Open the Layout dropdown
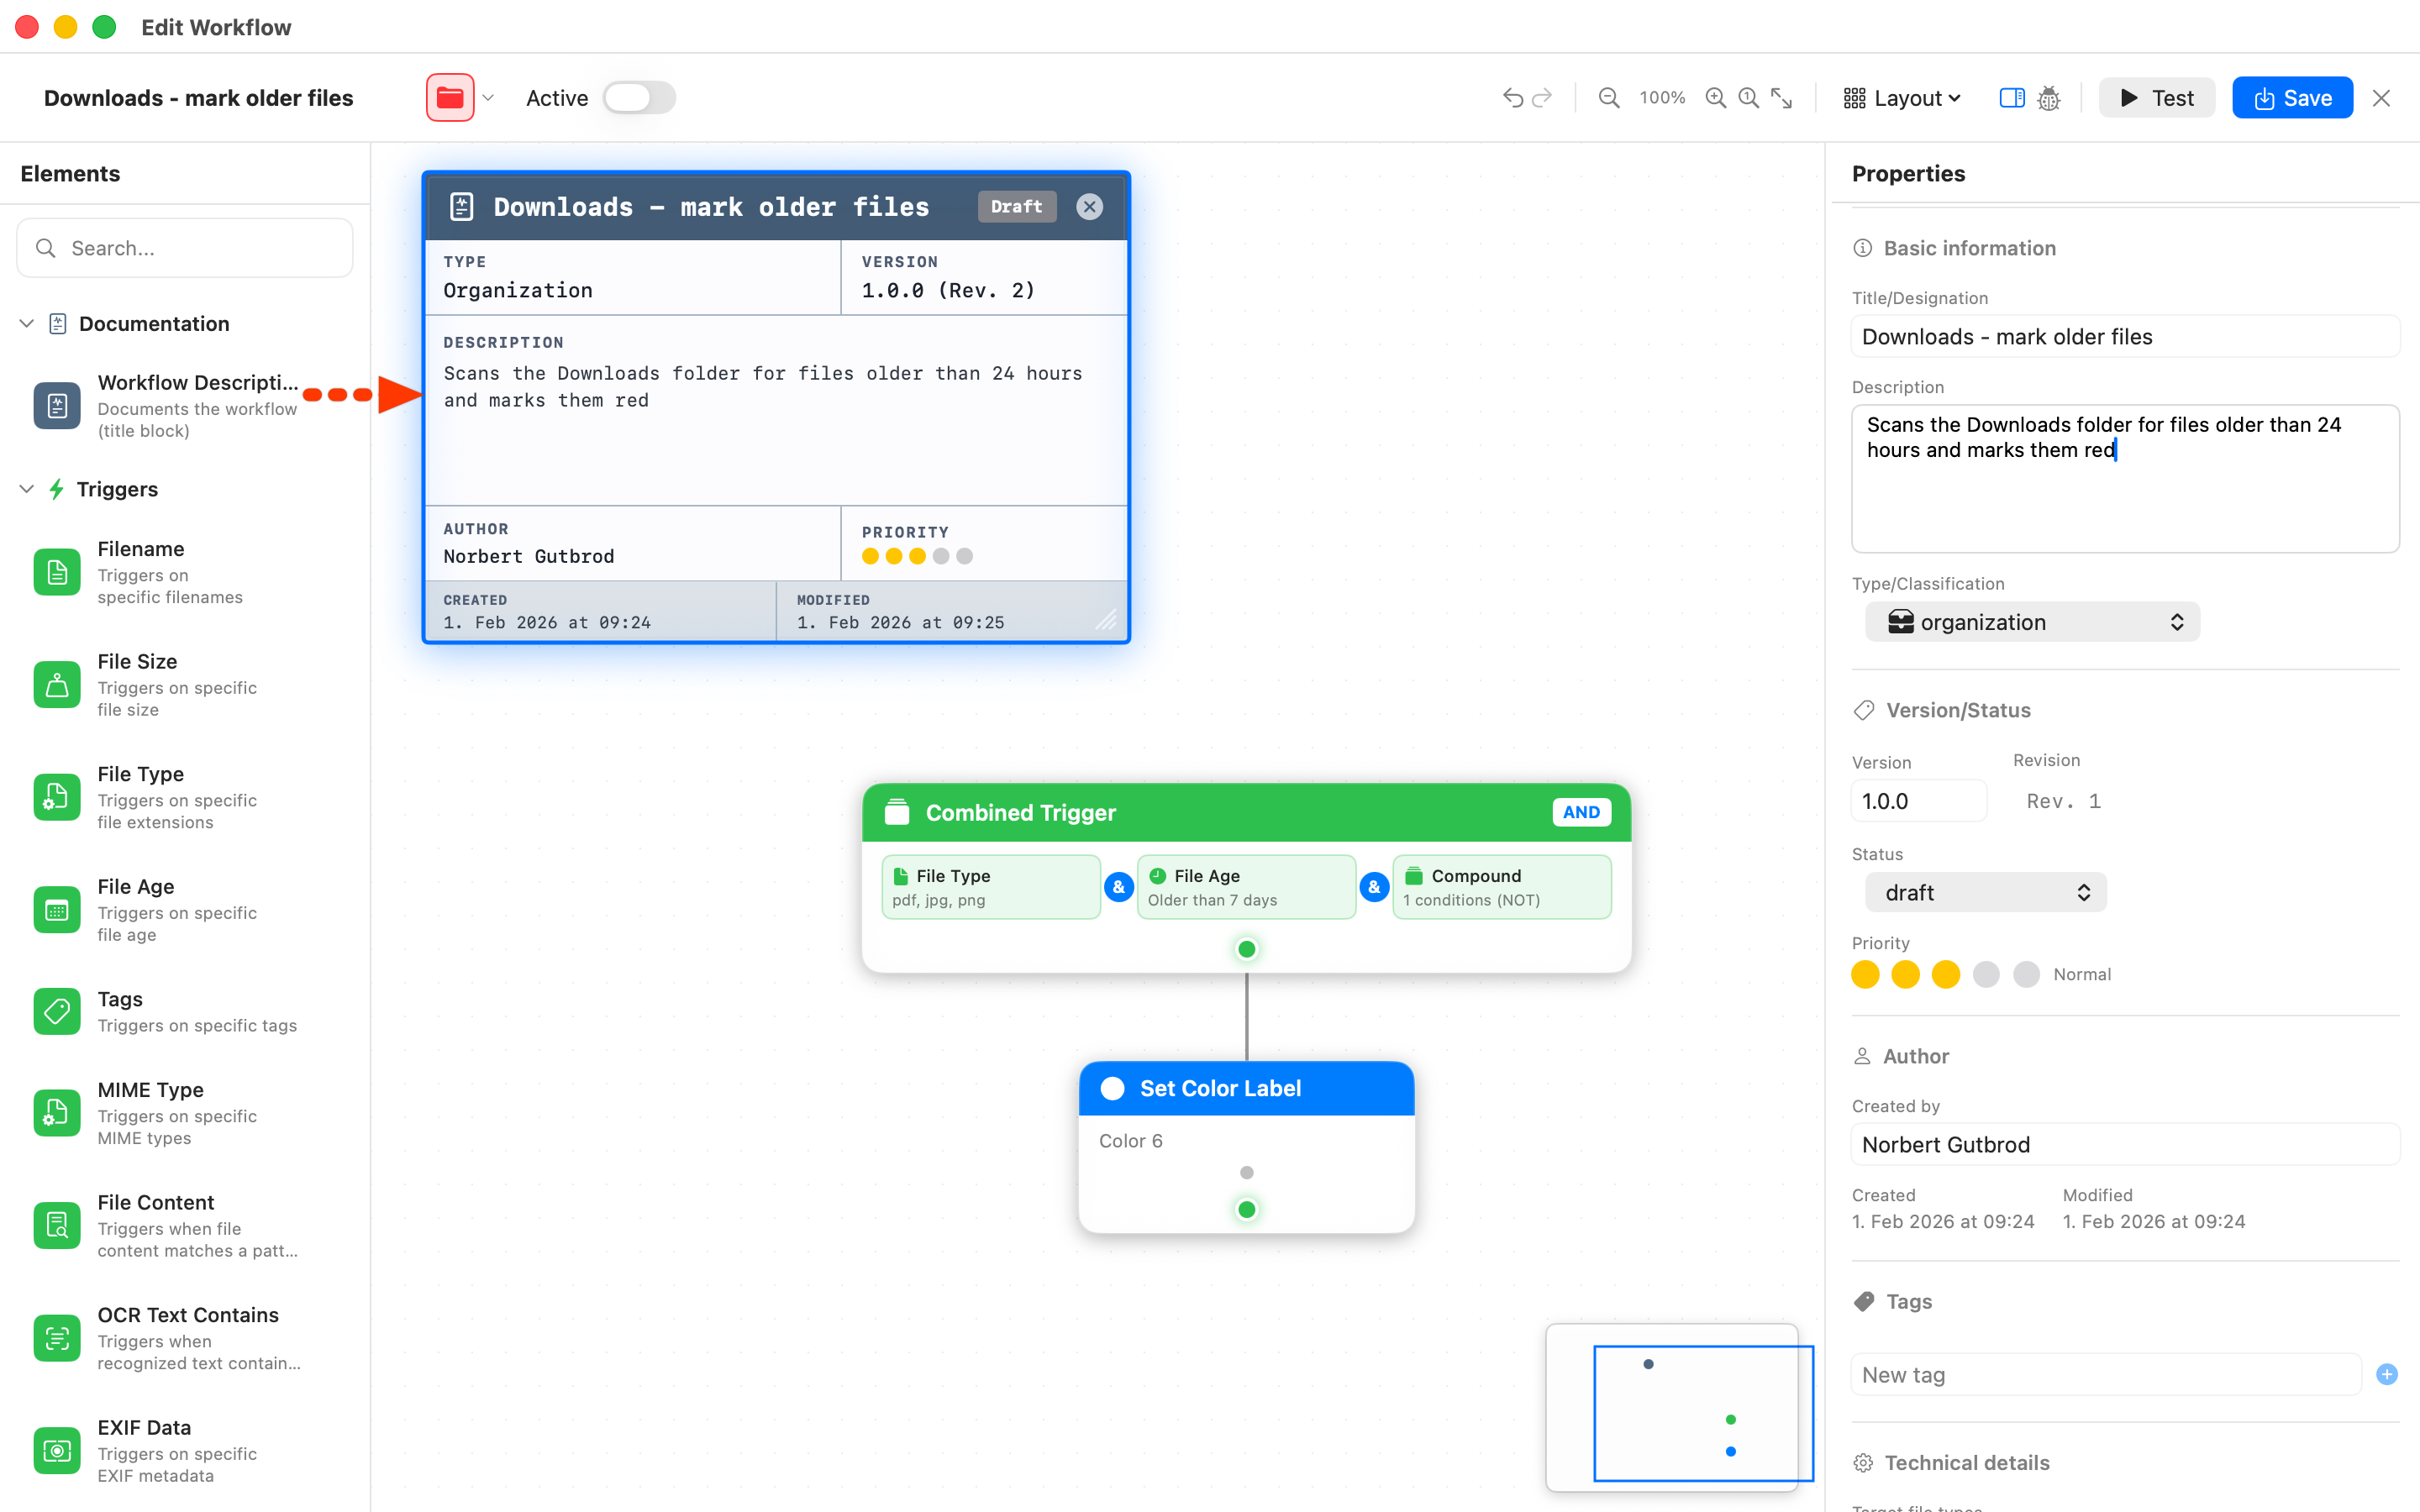The width and height of the screenshot is (2420, 1512). (x=1902, y=98)
